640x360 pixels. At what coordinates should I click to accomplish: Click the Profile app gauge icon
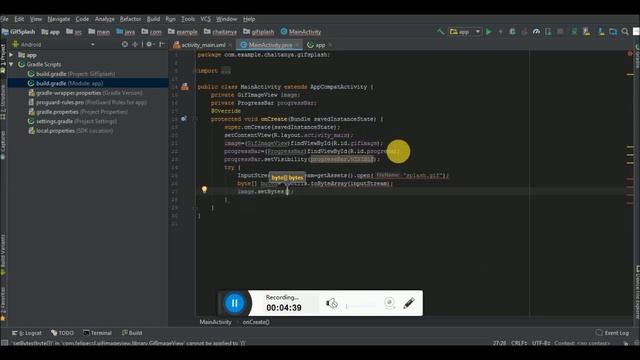point(536,31)
